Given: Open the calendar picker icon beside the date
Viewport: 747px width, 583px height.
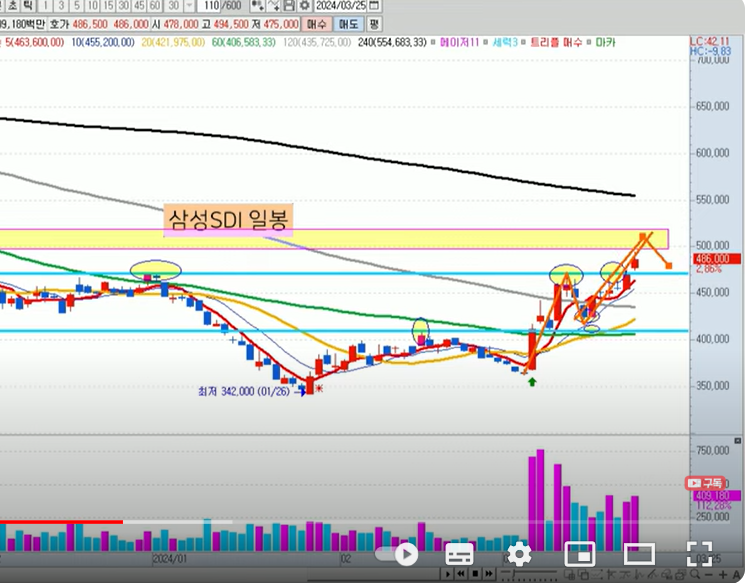Looking at the screenshot, I should pos(374,5).
